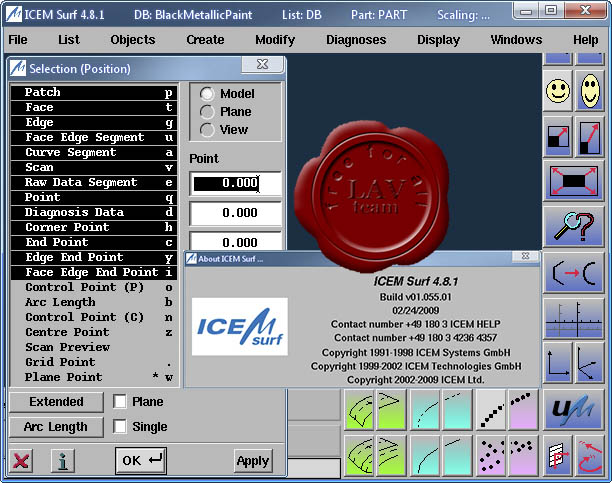This screenshot has height=483, width=612.
Task: Click the second Point coordinate field
Action: pos(236,213)
